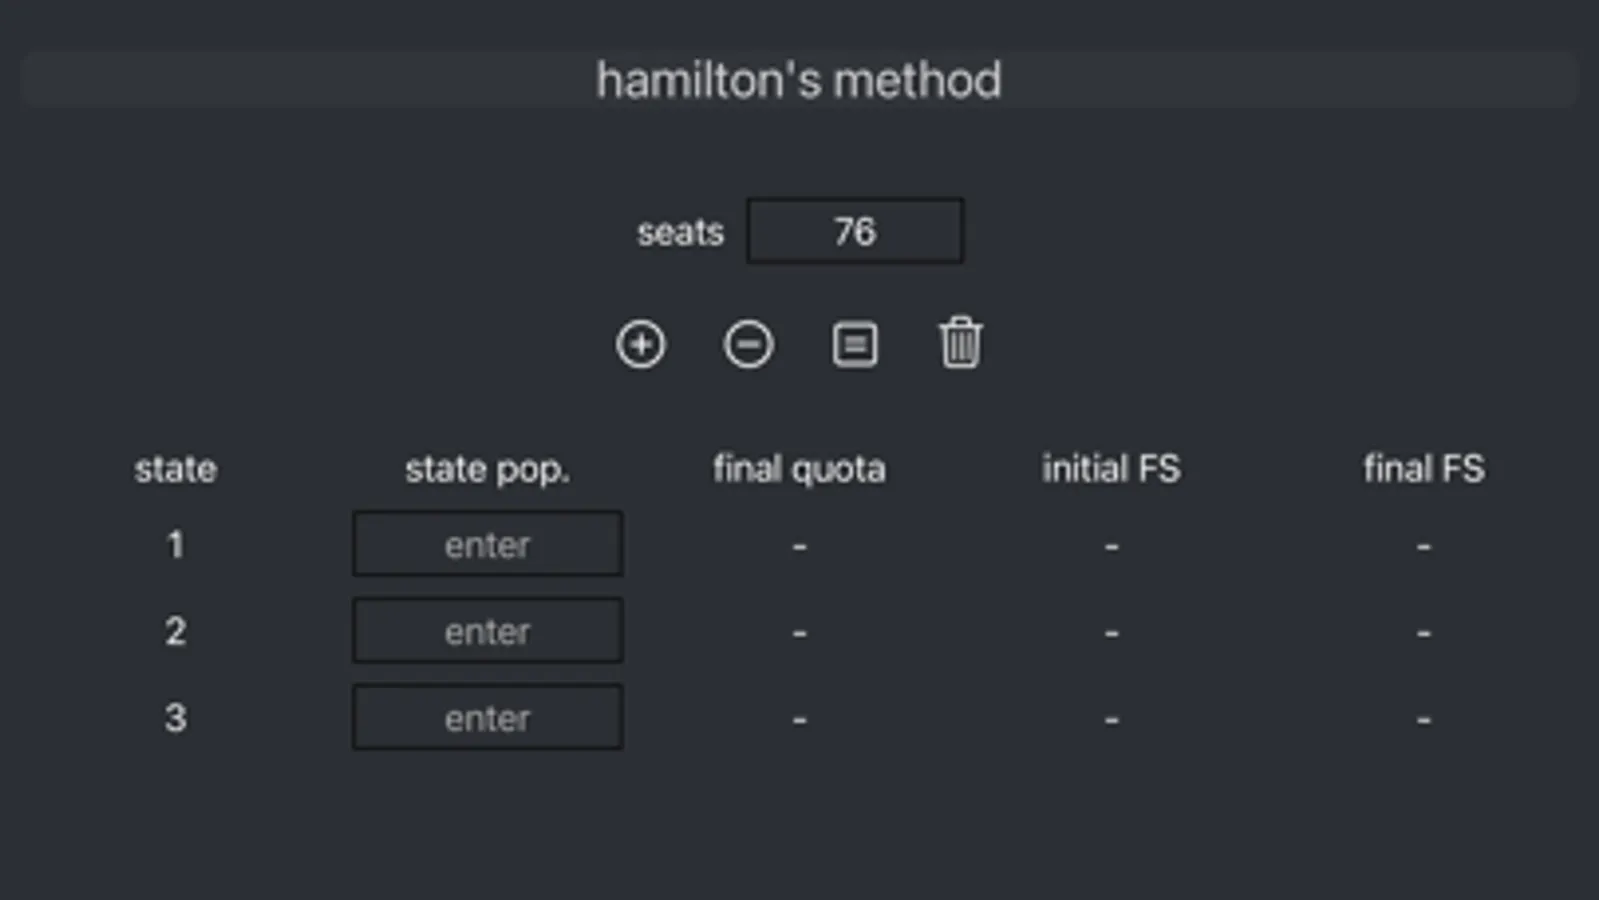Click the "final quota" column header
This screenshot has height=900, width=1599.
[799, 469]
